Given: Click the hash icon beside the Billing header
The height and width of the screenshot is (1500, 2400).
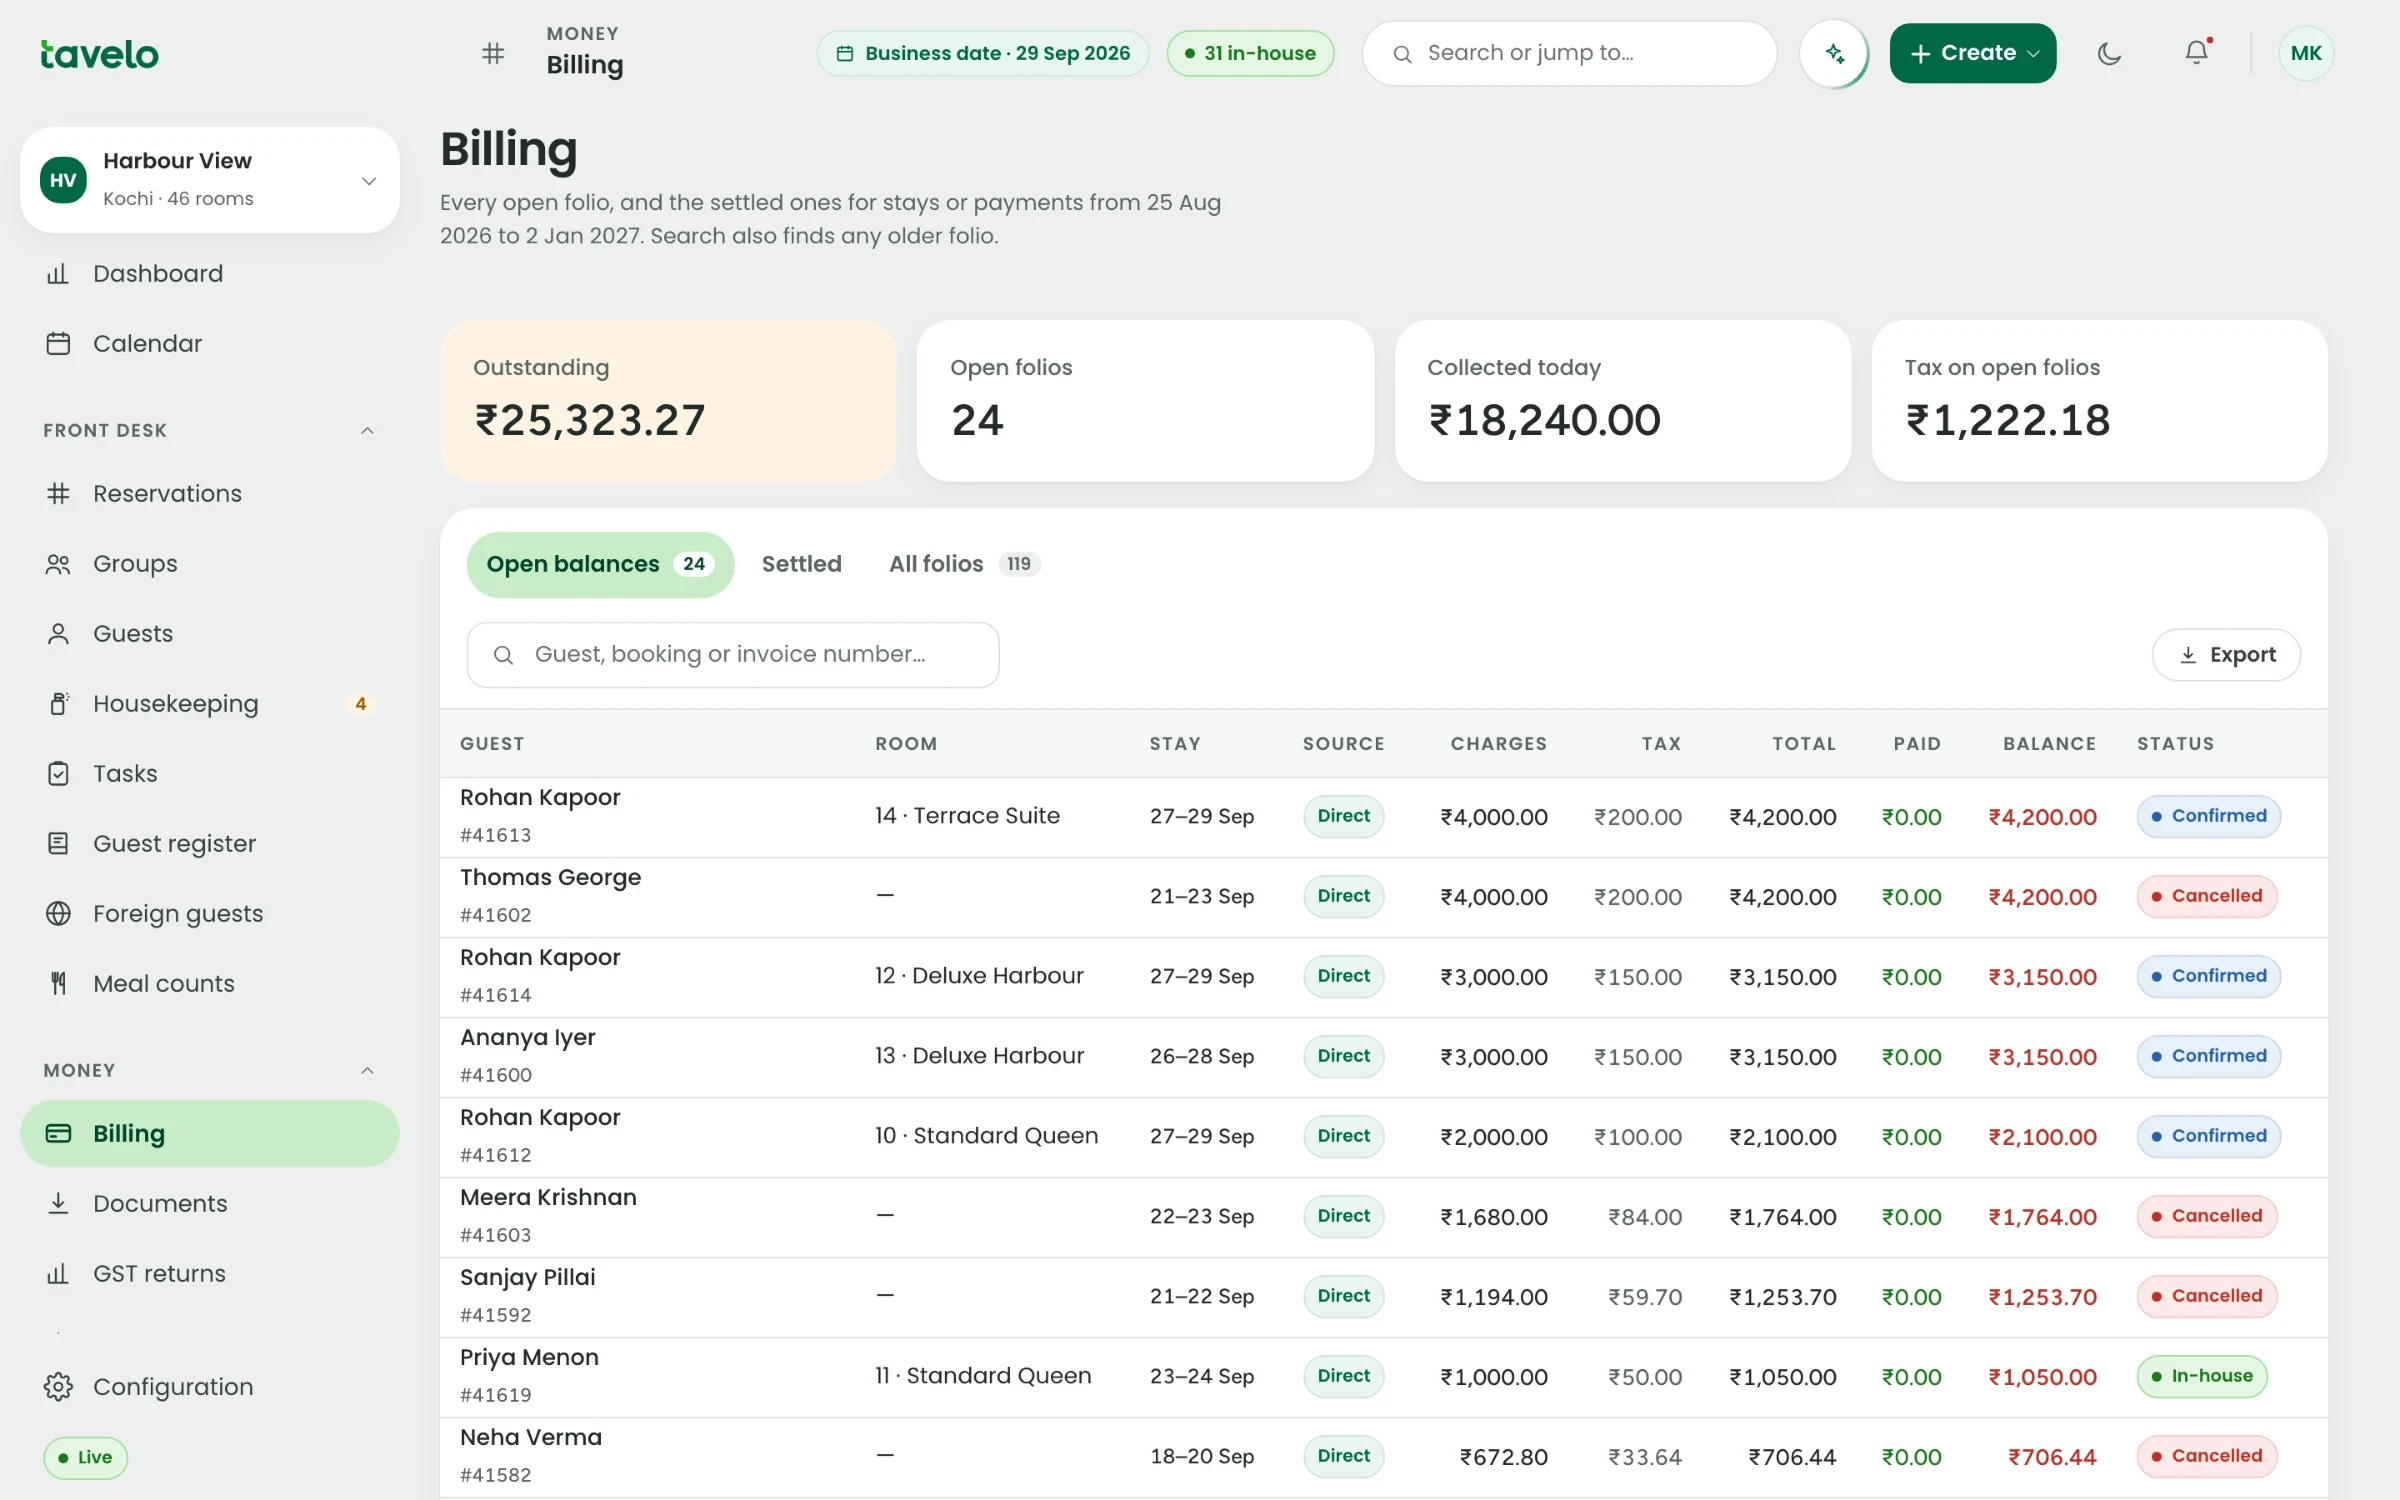Looking at the screenshot, I should pos(493,53).
